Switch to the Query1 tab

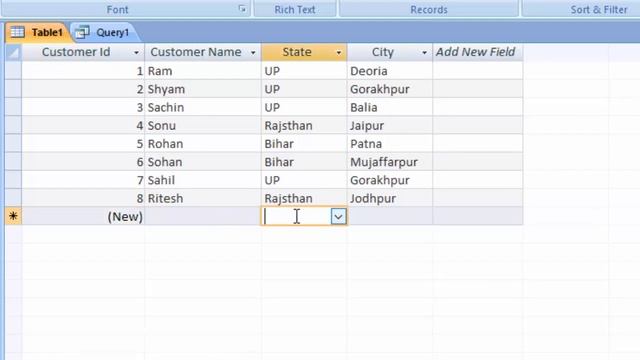click(105, 32)
